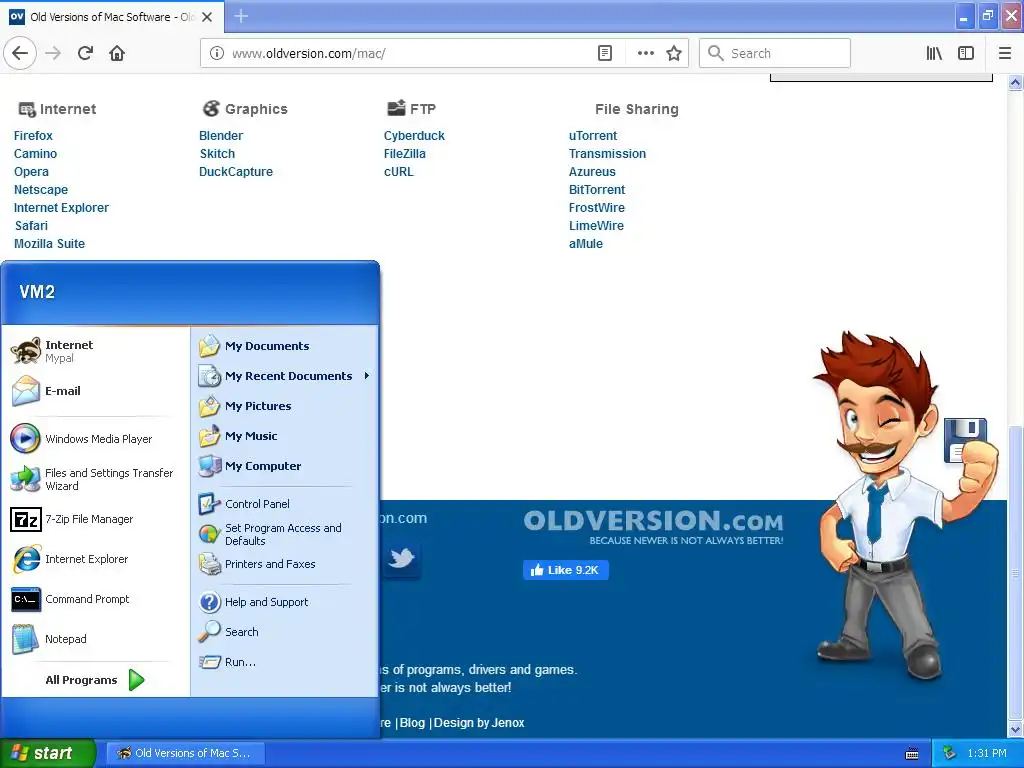This screenshot has height=768, width=1024.
Task: Open the Cyberduck link under FTP
Action: tap(414, 135)
